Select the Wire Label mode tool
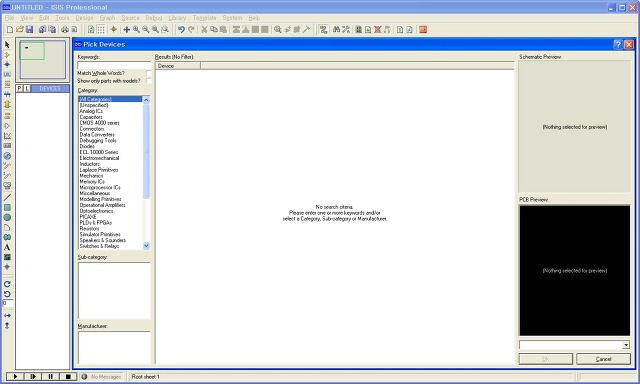 [7, 74]
